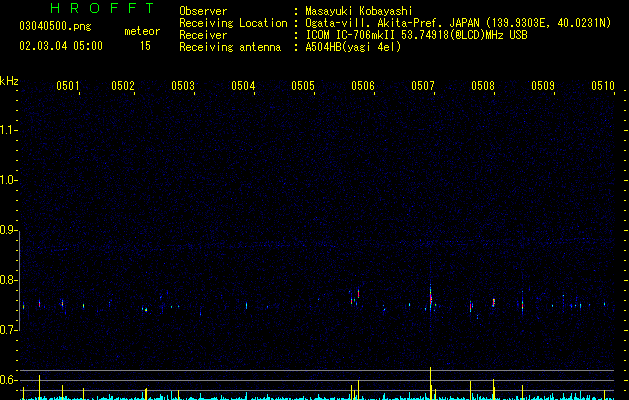Click the observer name Masayuki Kobayashi
Image resolution: width=629 pixels, height=400 pixels.
[x=359, y=11]
